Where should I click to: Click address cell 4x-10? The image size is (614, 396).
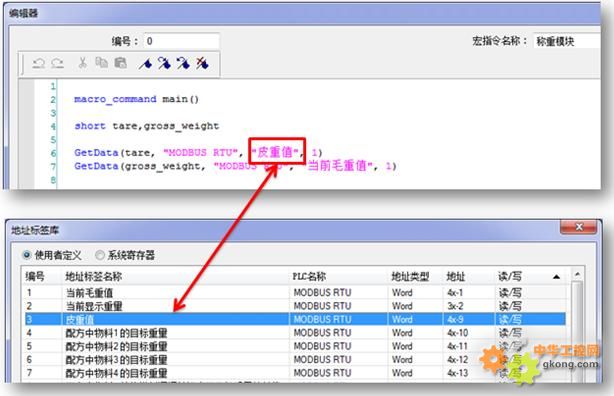(457, 333)
